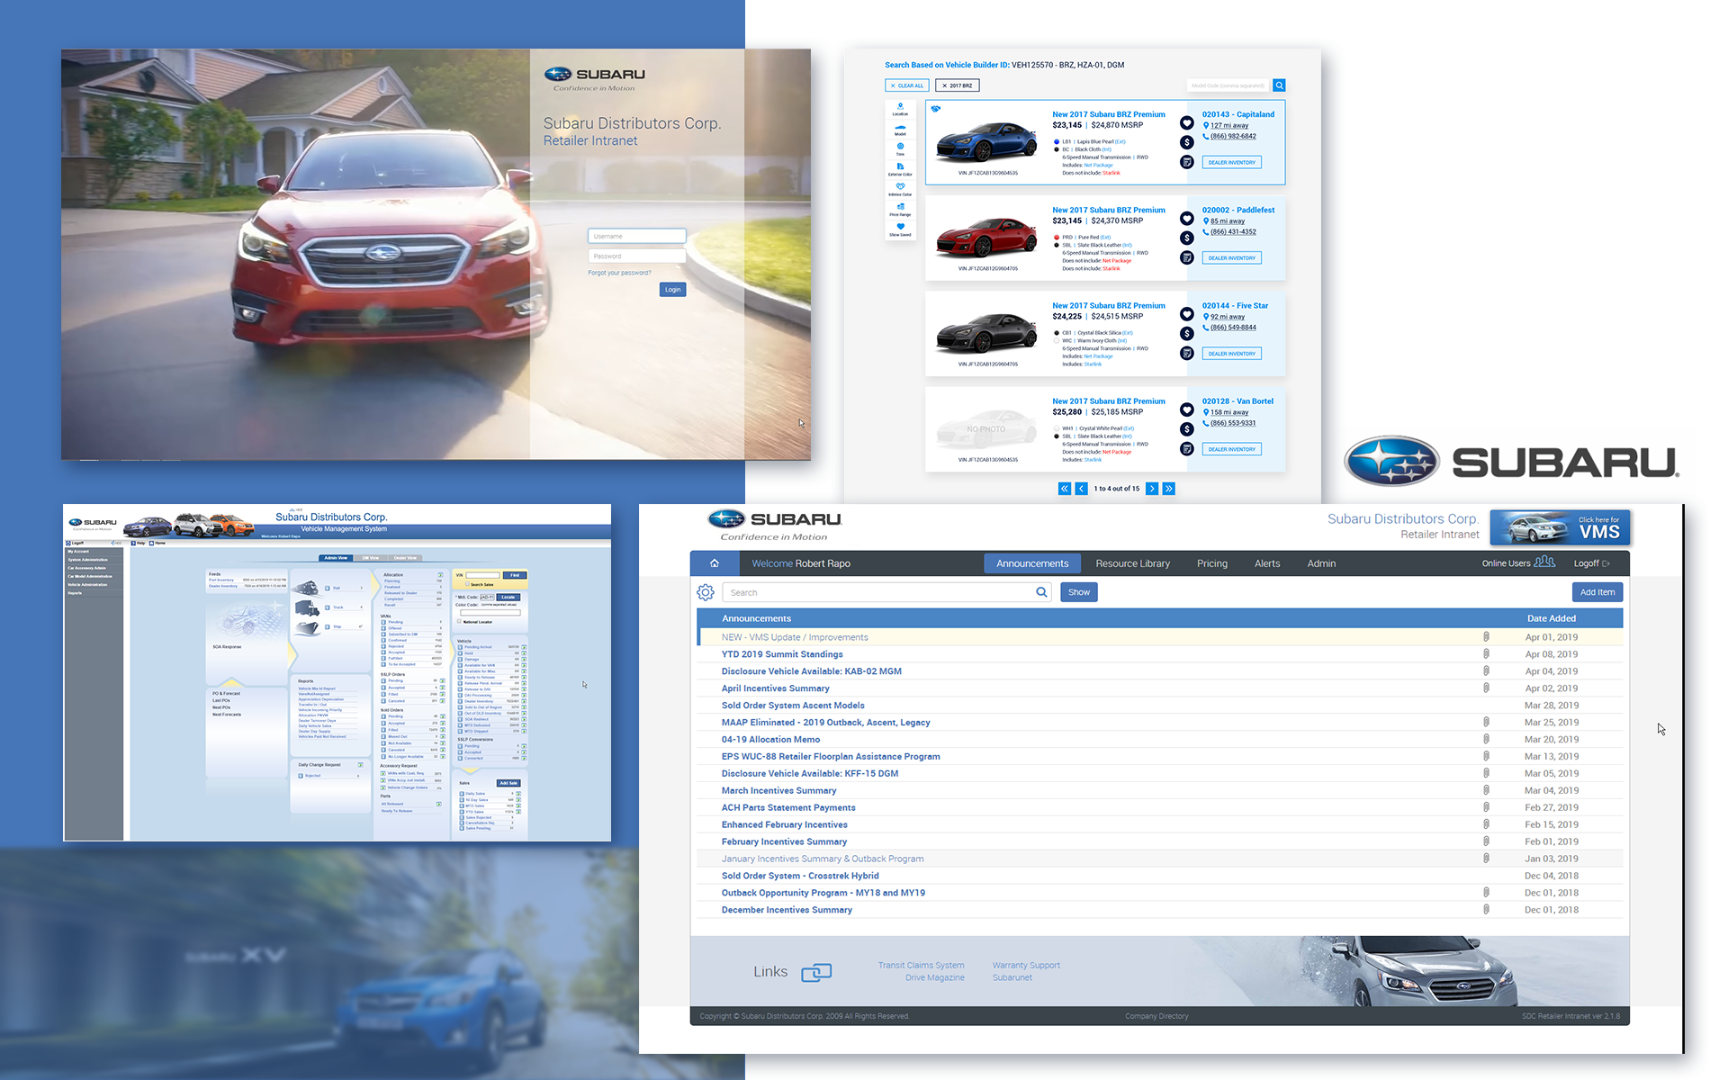Open settings gear next to announcements search
Screen dimensions: 1728x1080
click(705, 592)
